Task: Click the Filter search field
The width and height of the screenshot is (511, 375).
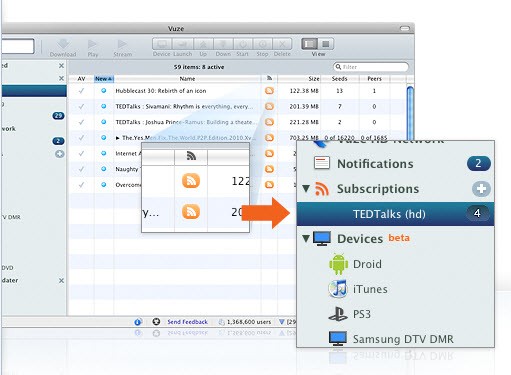Action: (x=371, y=67)
